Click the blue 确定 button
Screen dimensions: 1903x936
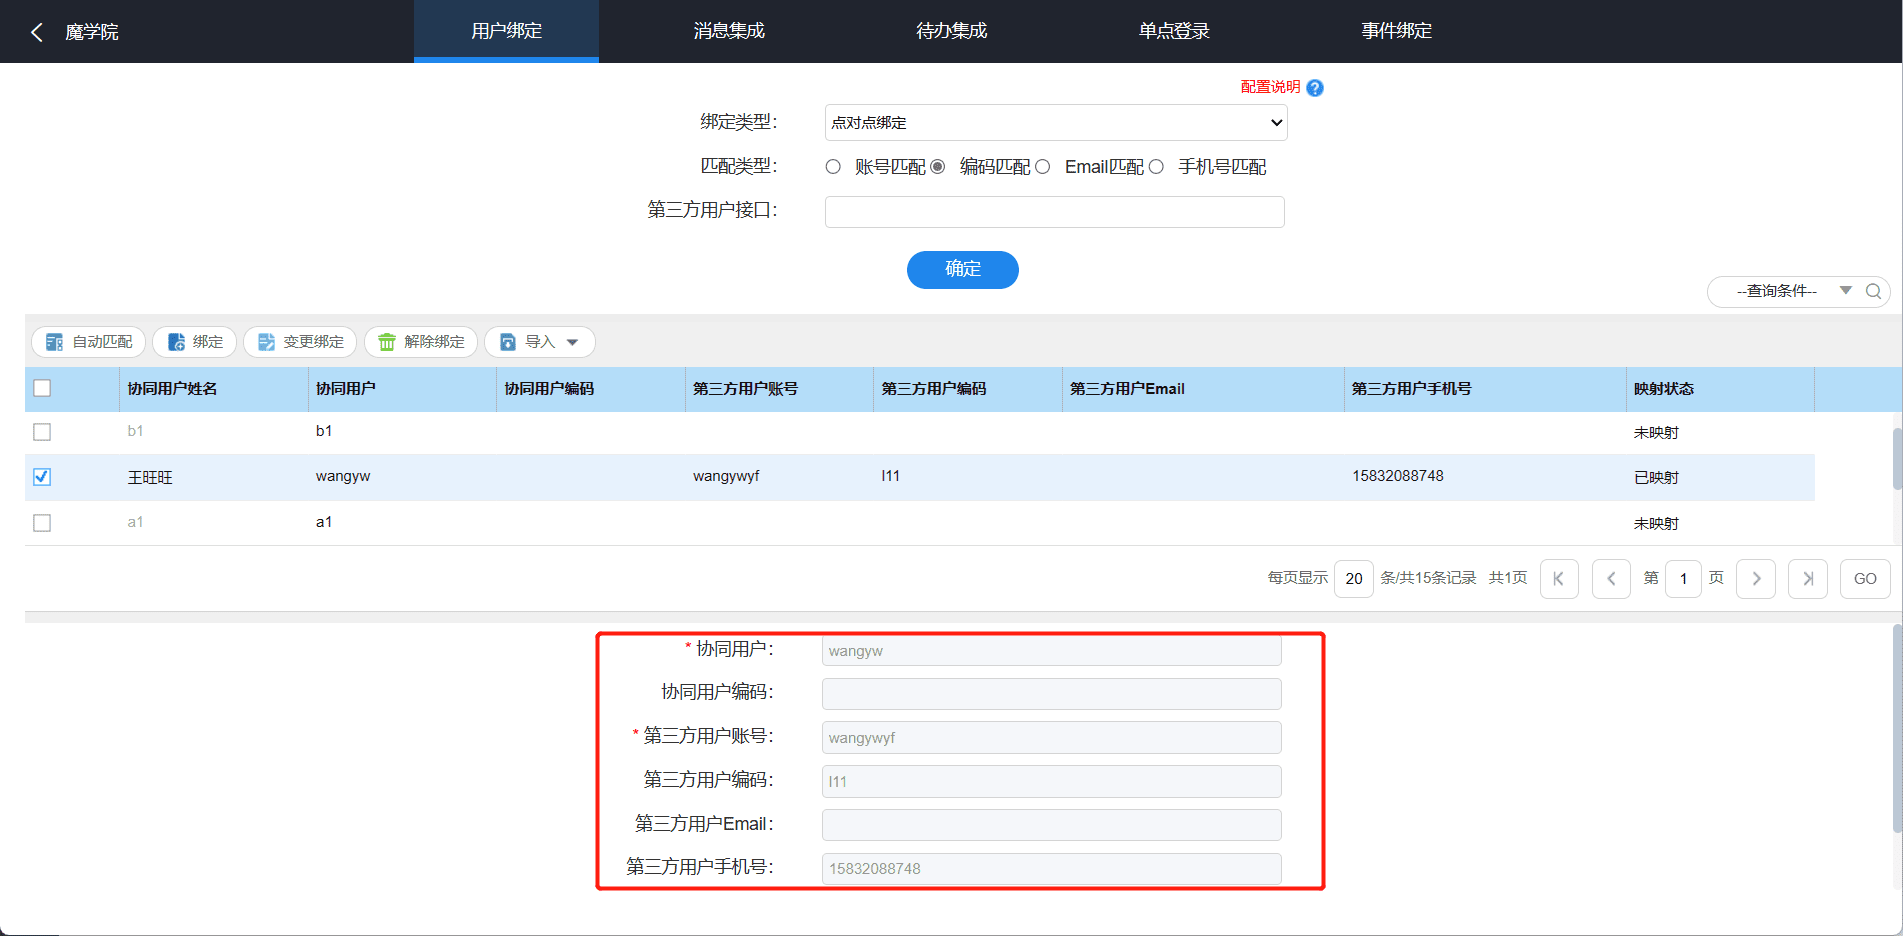coord(963,270)
